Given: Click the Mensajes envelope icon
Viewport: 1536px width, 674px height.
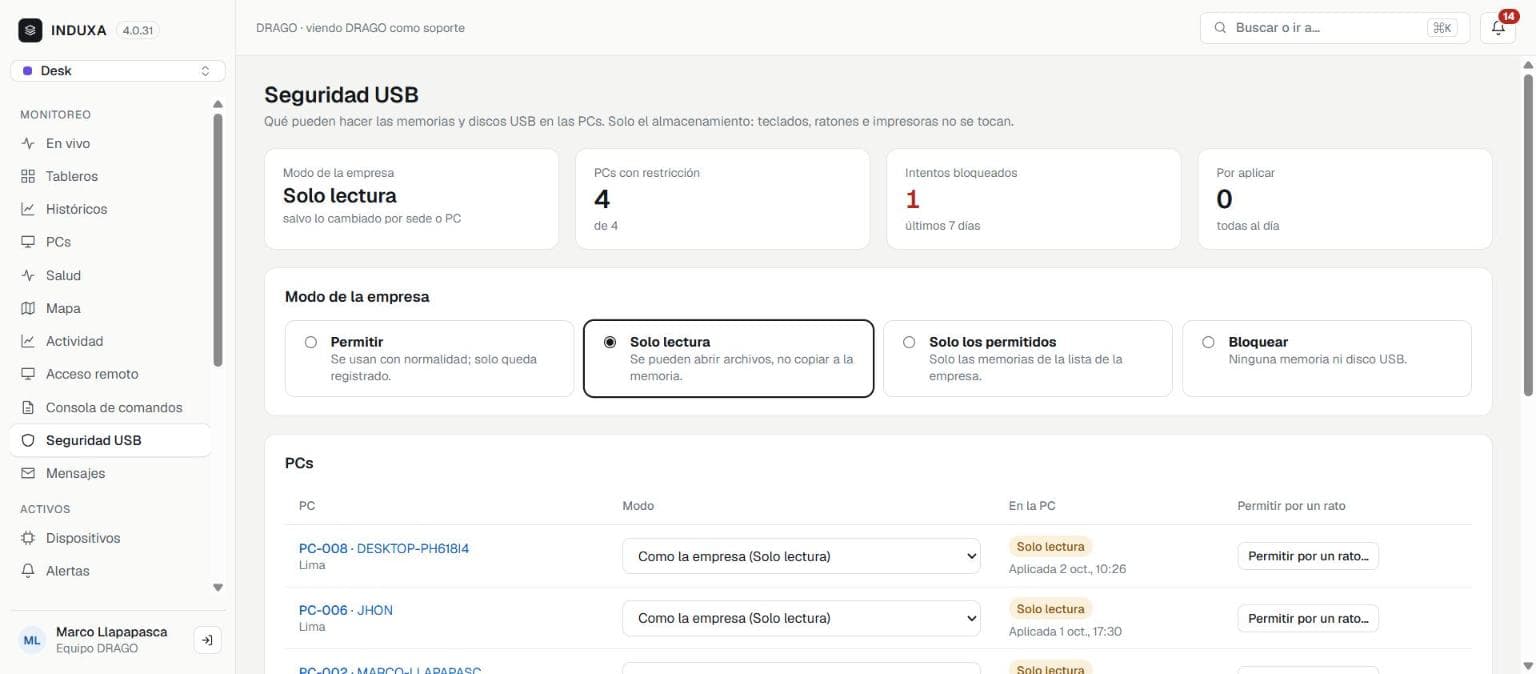Looking at the screenshot, I should 28,473.
